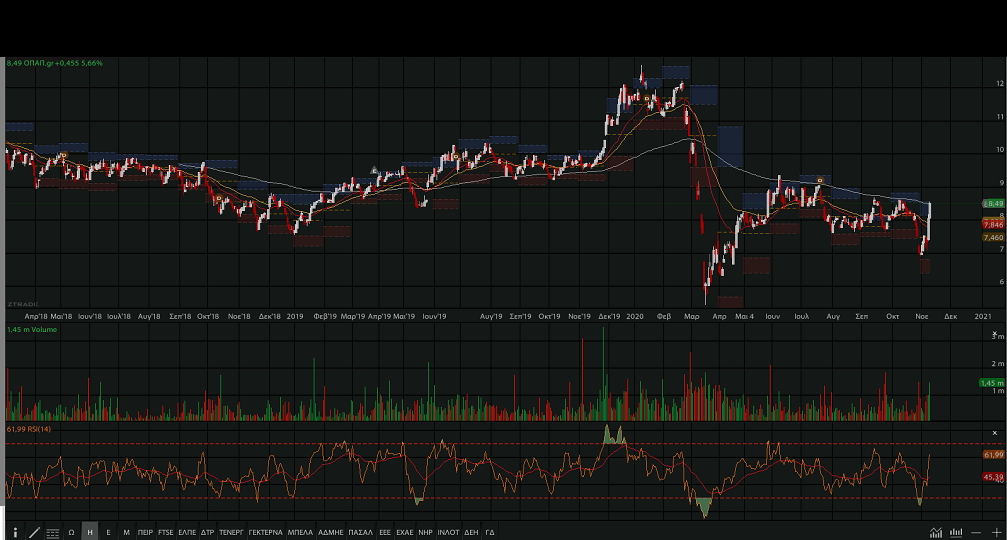
Task: Close the RSI(14) indicator panel
Action: 994,434
